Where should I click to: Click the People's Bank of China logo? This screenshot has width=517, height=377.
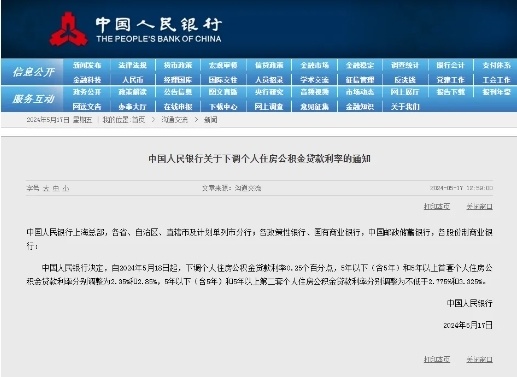click(68, 29)
